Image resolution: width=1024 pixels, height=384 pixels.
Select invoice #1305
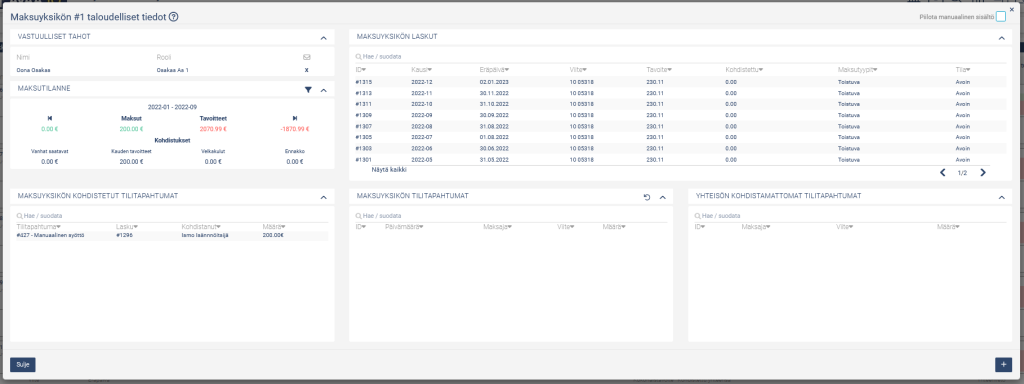680,137
